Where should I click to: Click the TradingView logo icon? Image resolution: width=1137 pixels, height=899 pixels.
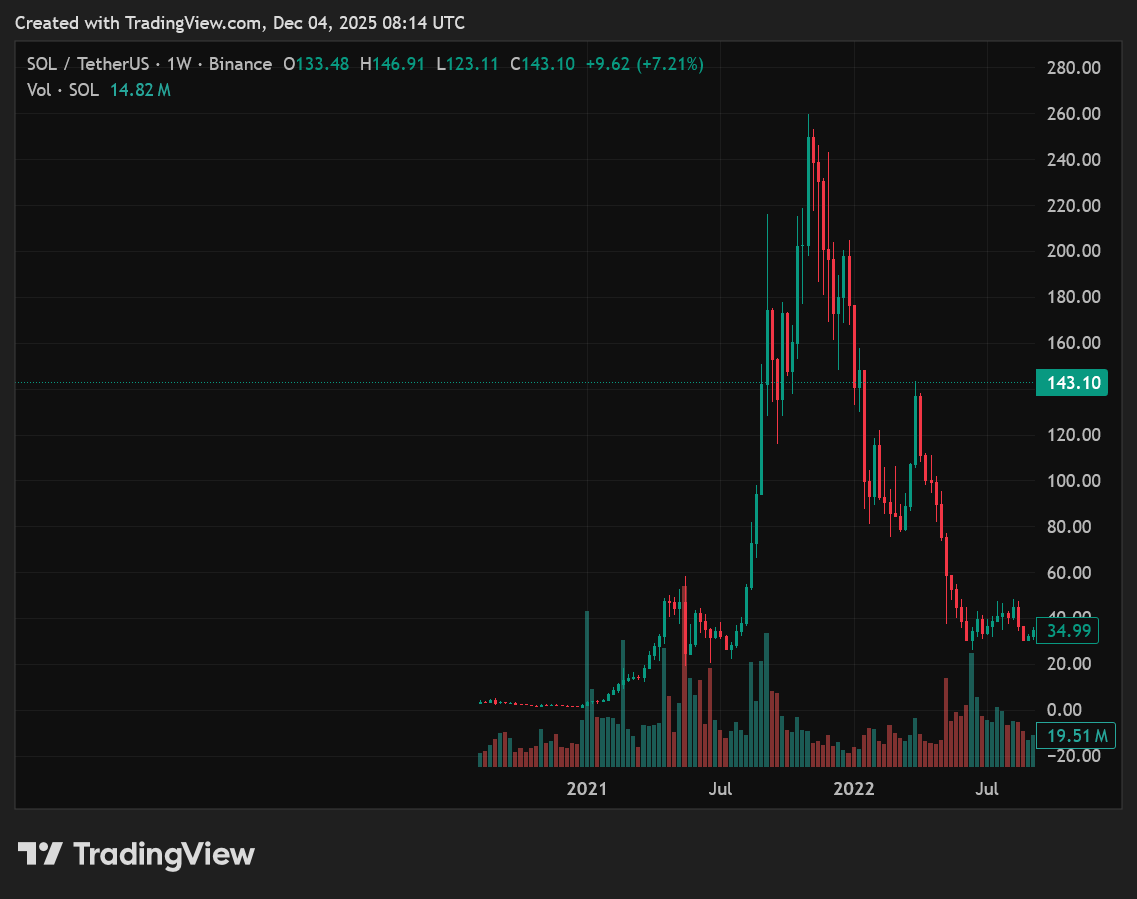pos(40,854)
